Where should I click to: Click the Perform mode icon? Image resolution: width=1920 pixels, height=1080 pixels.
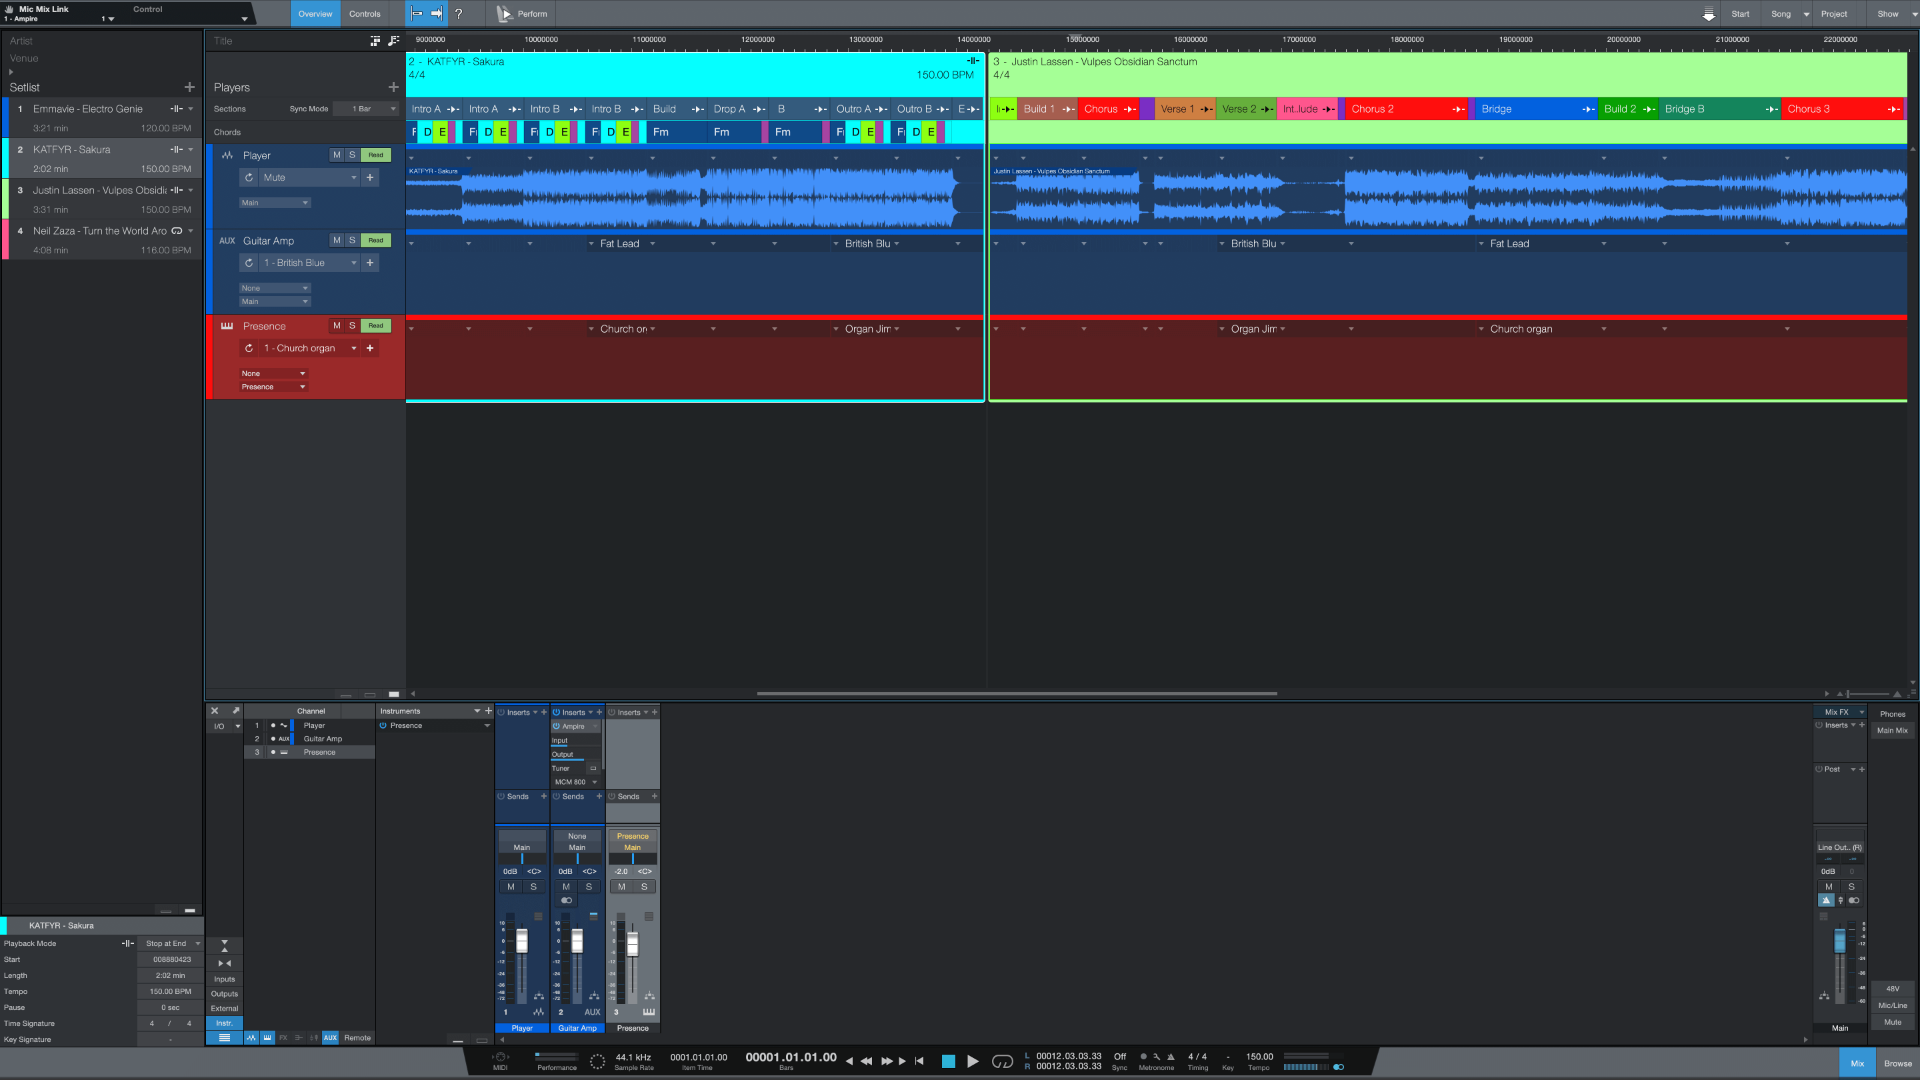tap(505, 14)
